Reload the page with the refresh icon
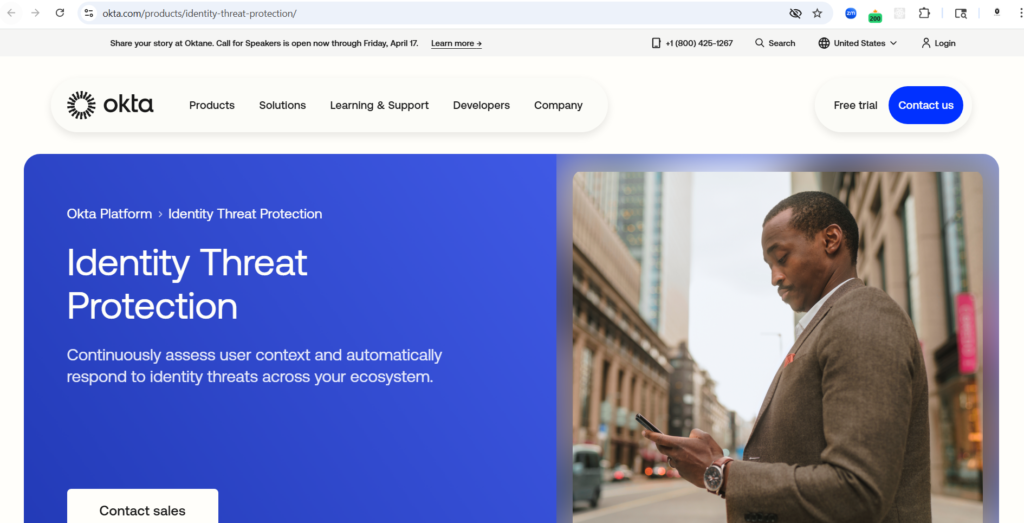Image resolution: width=1024 pixels, height=523 pixels. [x=60, y=13]
